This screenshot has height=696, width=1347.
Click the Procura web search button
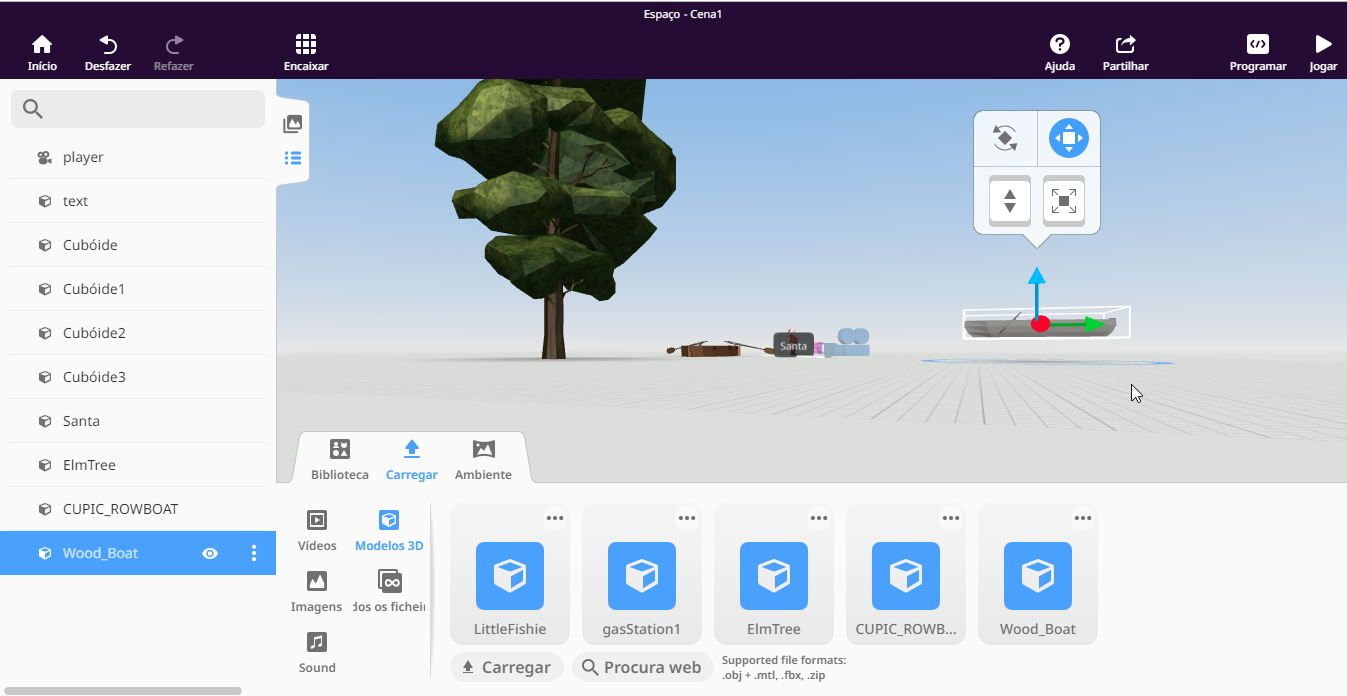(642, 667)
